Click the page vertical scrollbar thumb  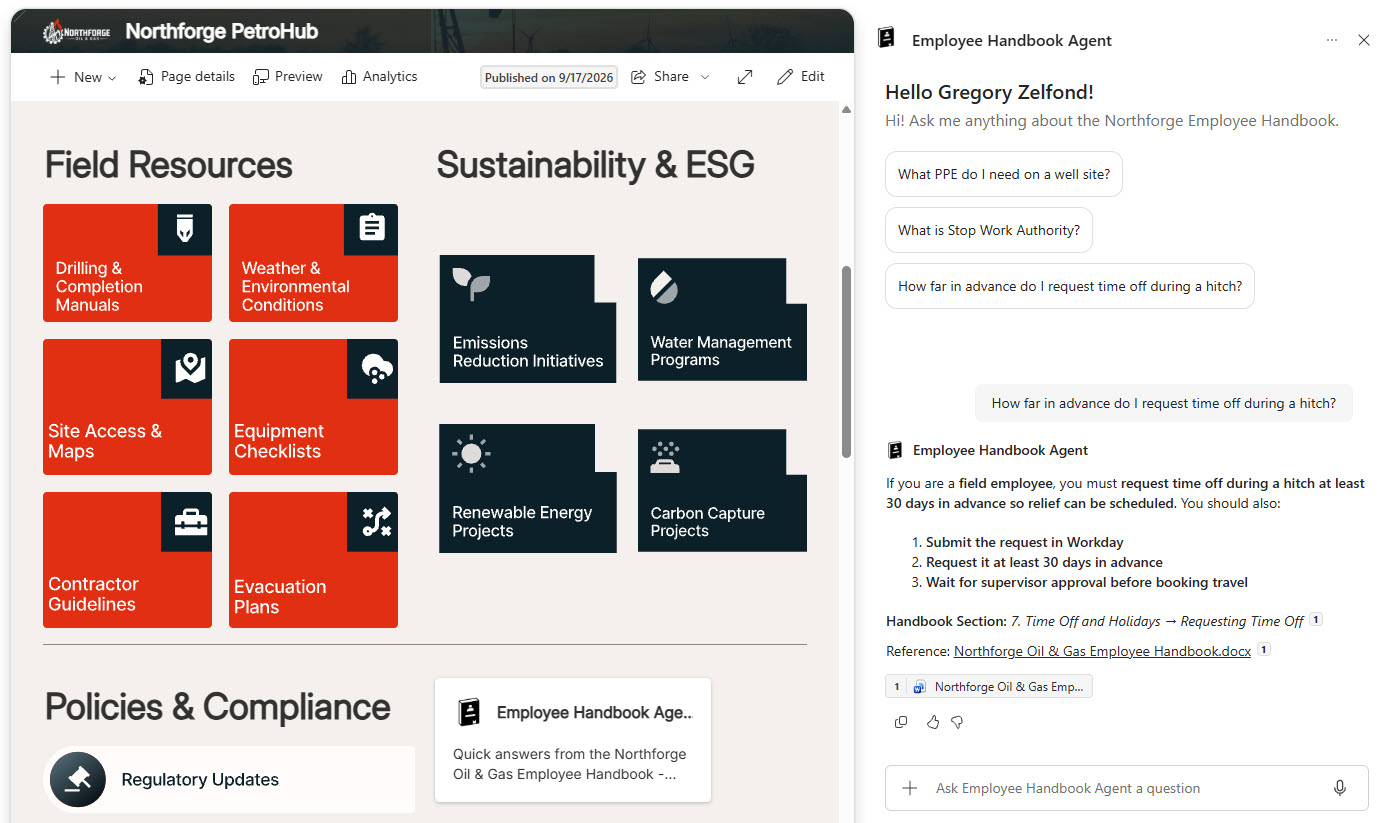click(846, 361)
